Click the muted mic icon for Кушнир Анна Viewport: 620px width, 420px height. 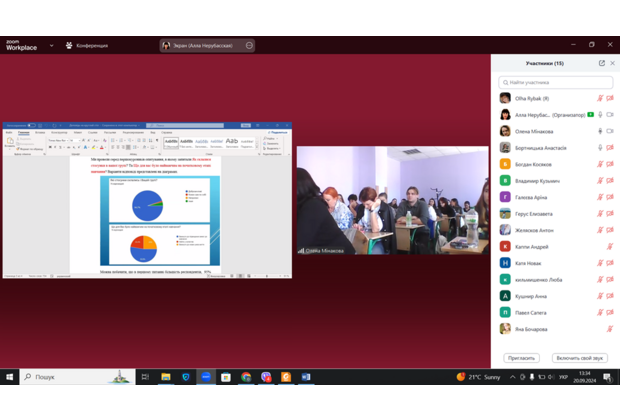600,296
